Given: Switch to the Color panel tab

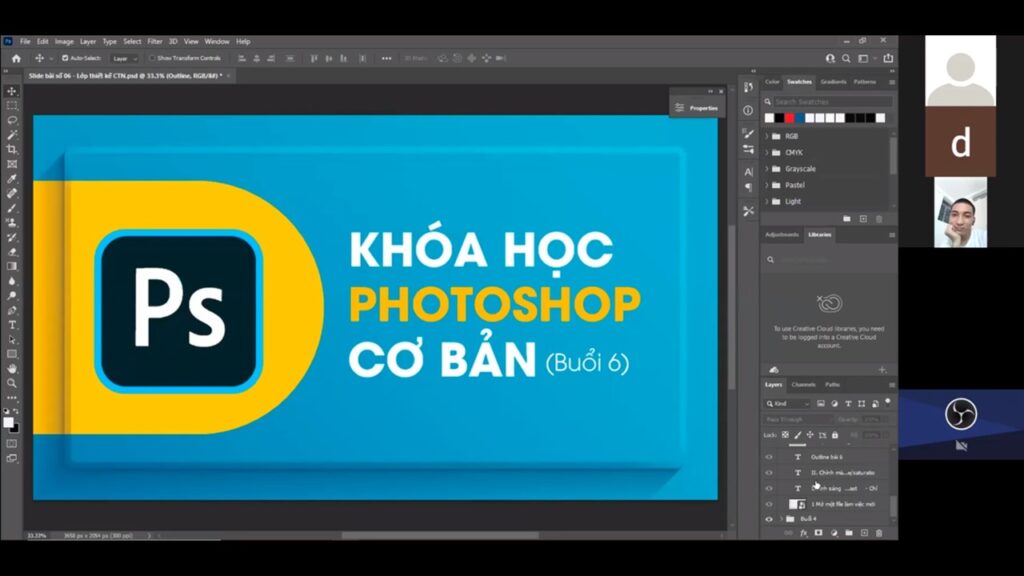Looking at the screenshot, I should pyautogui.click(x=773, y=82).
